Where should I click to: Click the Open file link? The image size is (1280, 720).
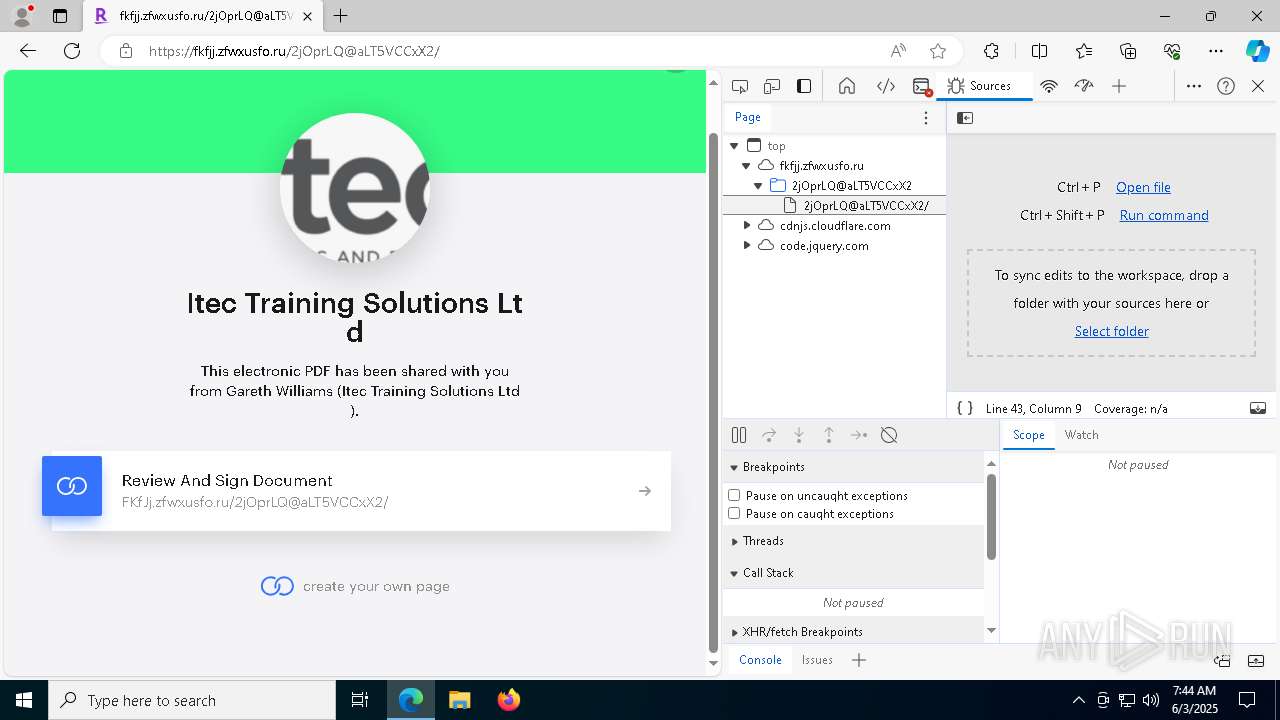[x=1143, y=187]
